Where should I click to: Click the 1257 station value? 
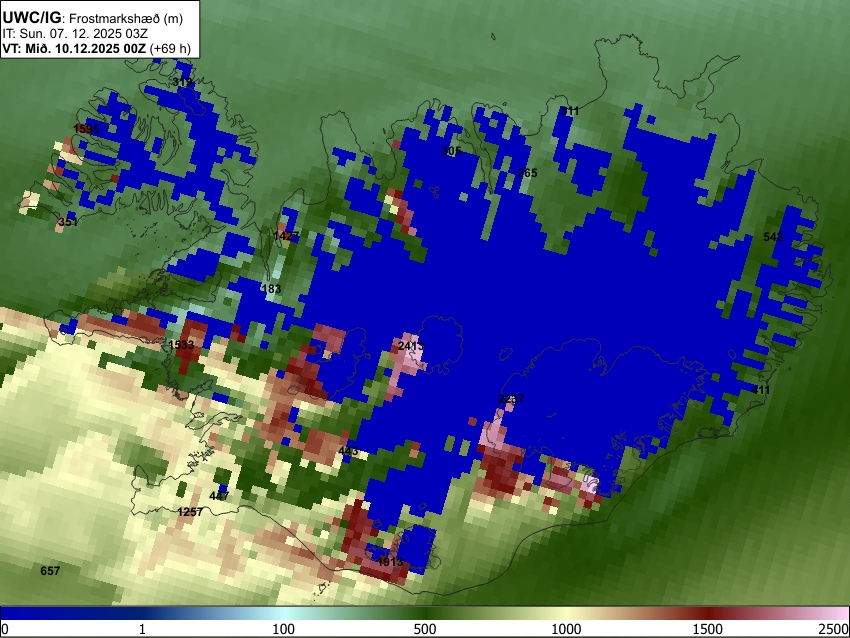coord(190,512)
